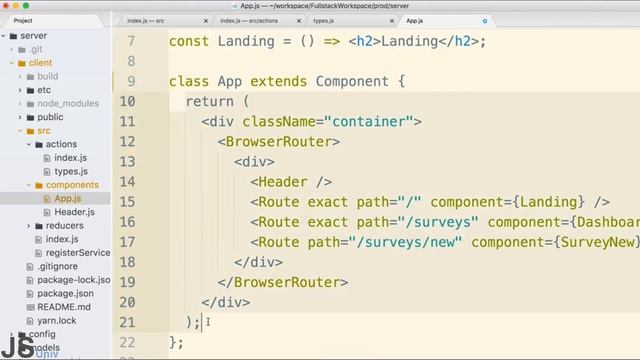This screenshot has width=640, height=360.
Task: Click the const Landing declaration
Action: tap(328, 41)
